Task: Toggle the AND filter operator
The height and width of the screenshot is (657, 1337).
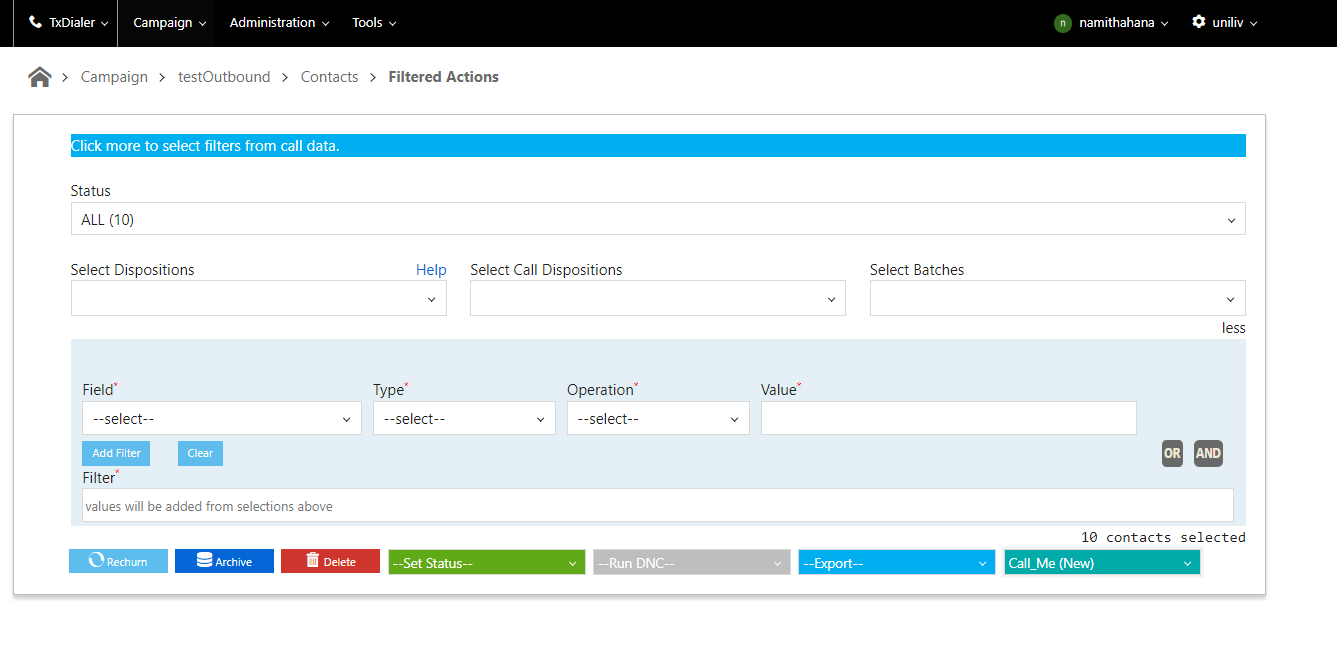Action: (x=1208, y=453)
